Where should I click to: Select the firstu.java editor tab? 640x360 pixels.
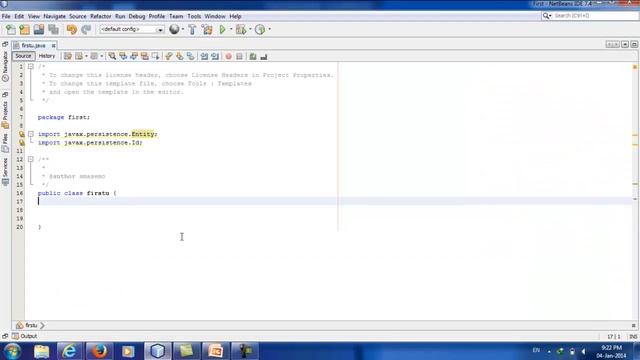tap(33, 45)
